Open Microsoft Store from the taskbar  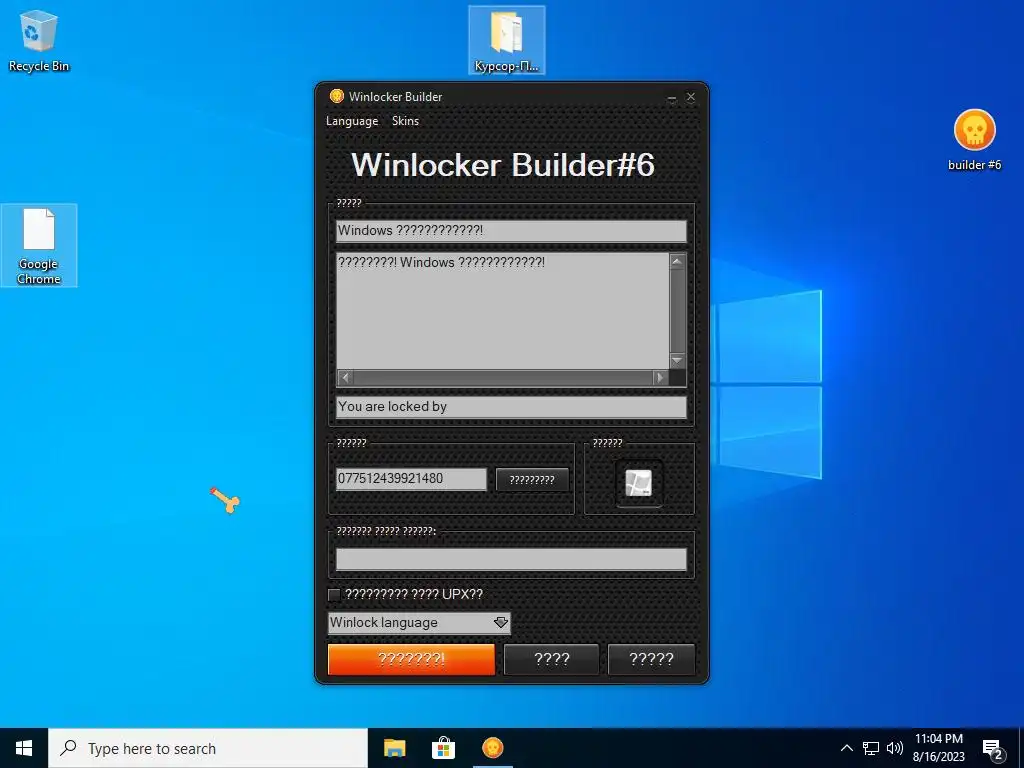(443, 748)
